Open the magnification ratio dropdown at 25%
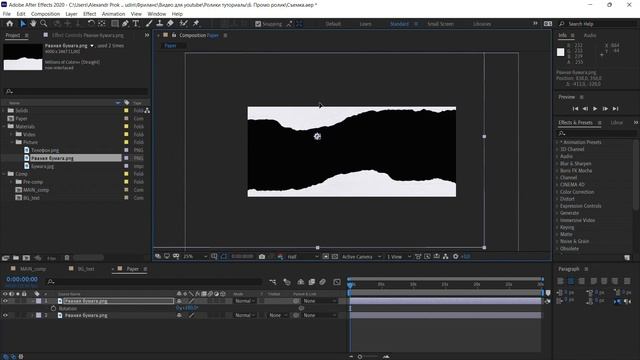The image size is (640, 360). [x=195, y=256]
